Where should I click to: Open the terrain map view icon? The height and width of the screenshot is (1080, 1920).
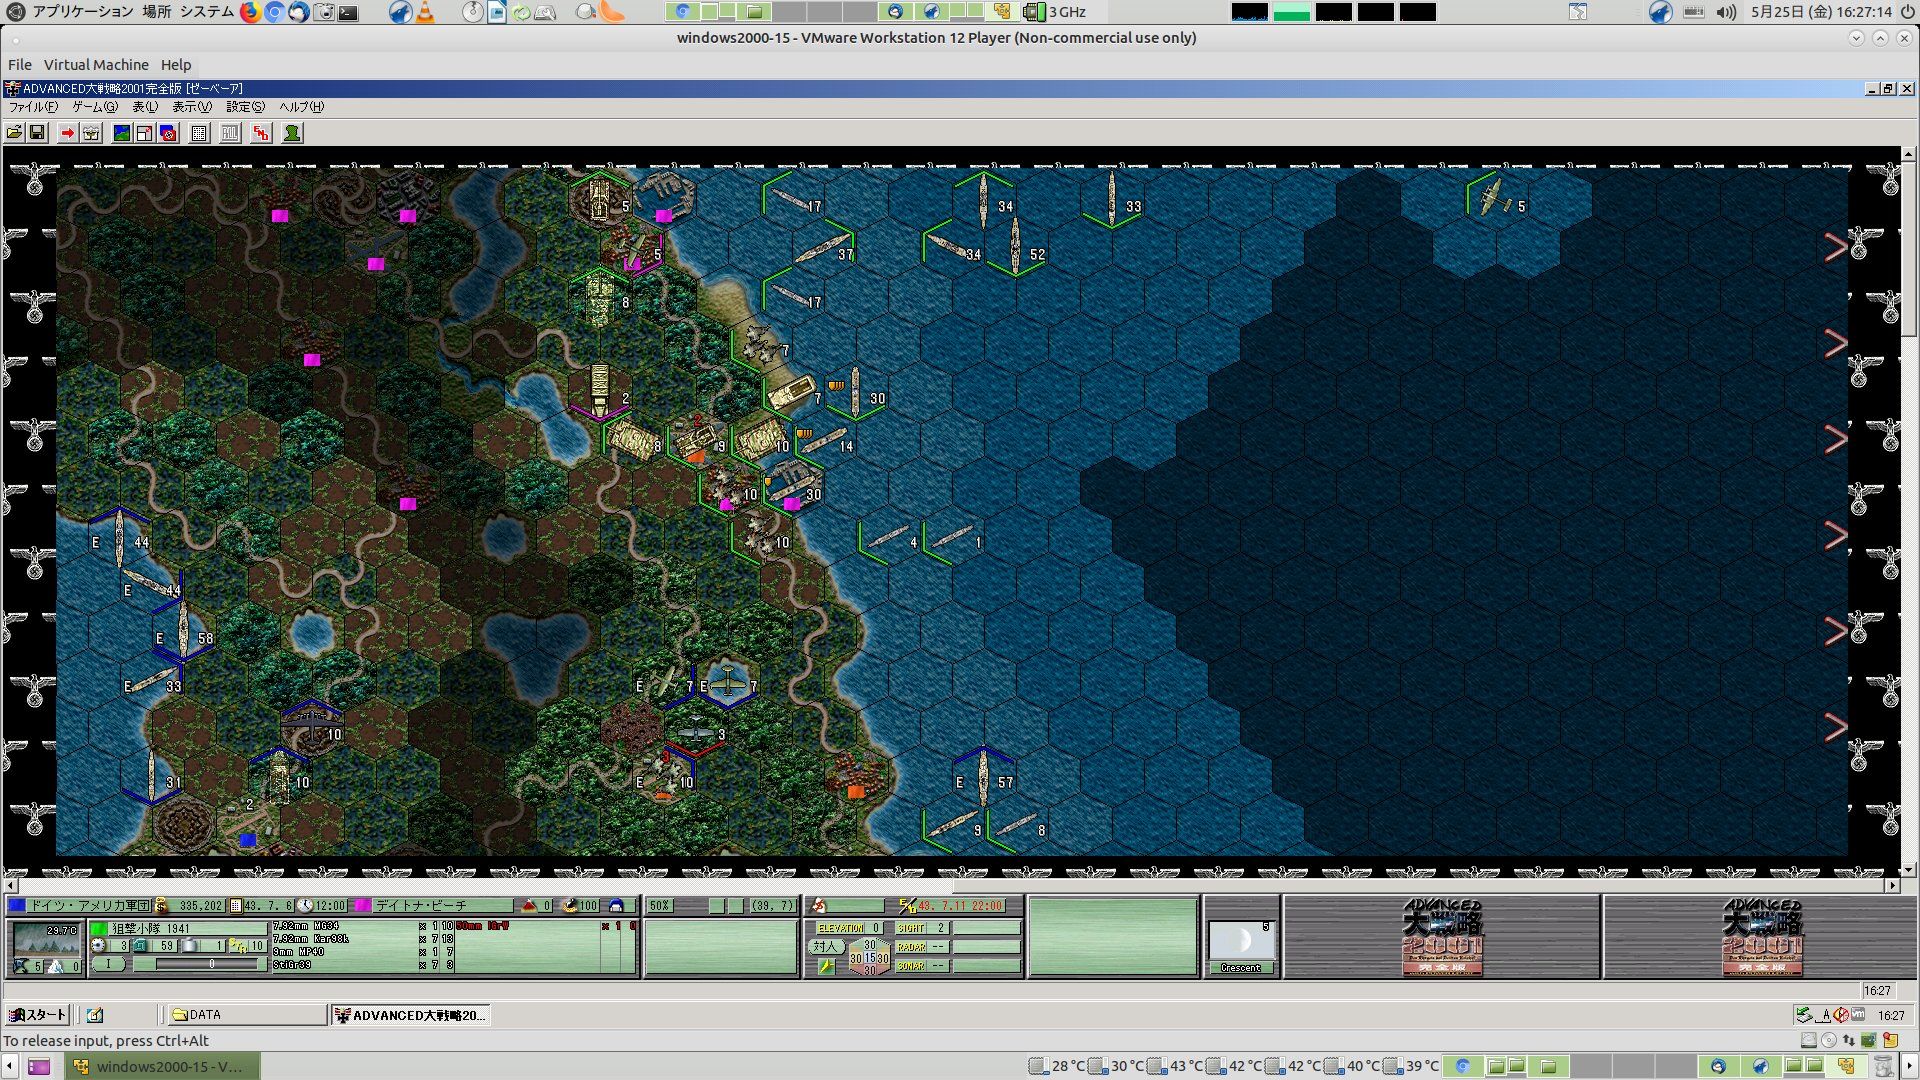point(122,133)
